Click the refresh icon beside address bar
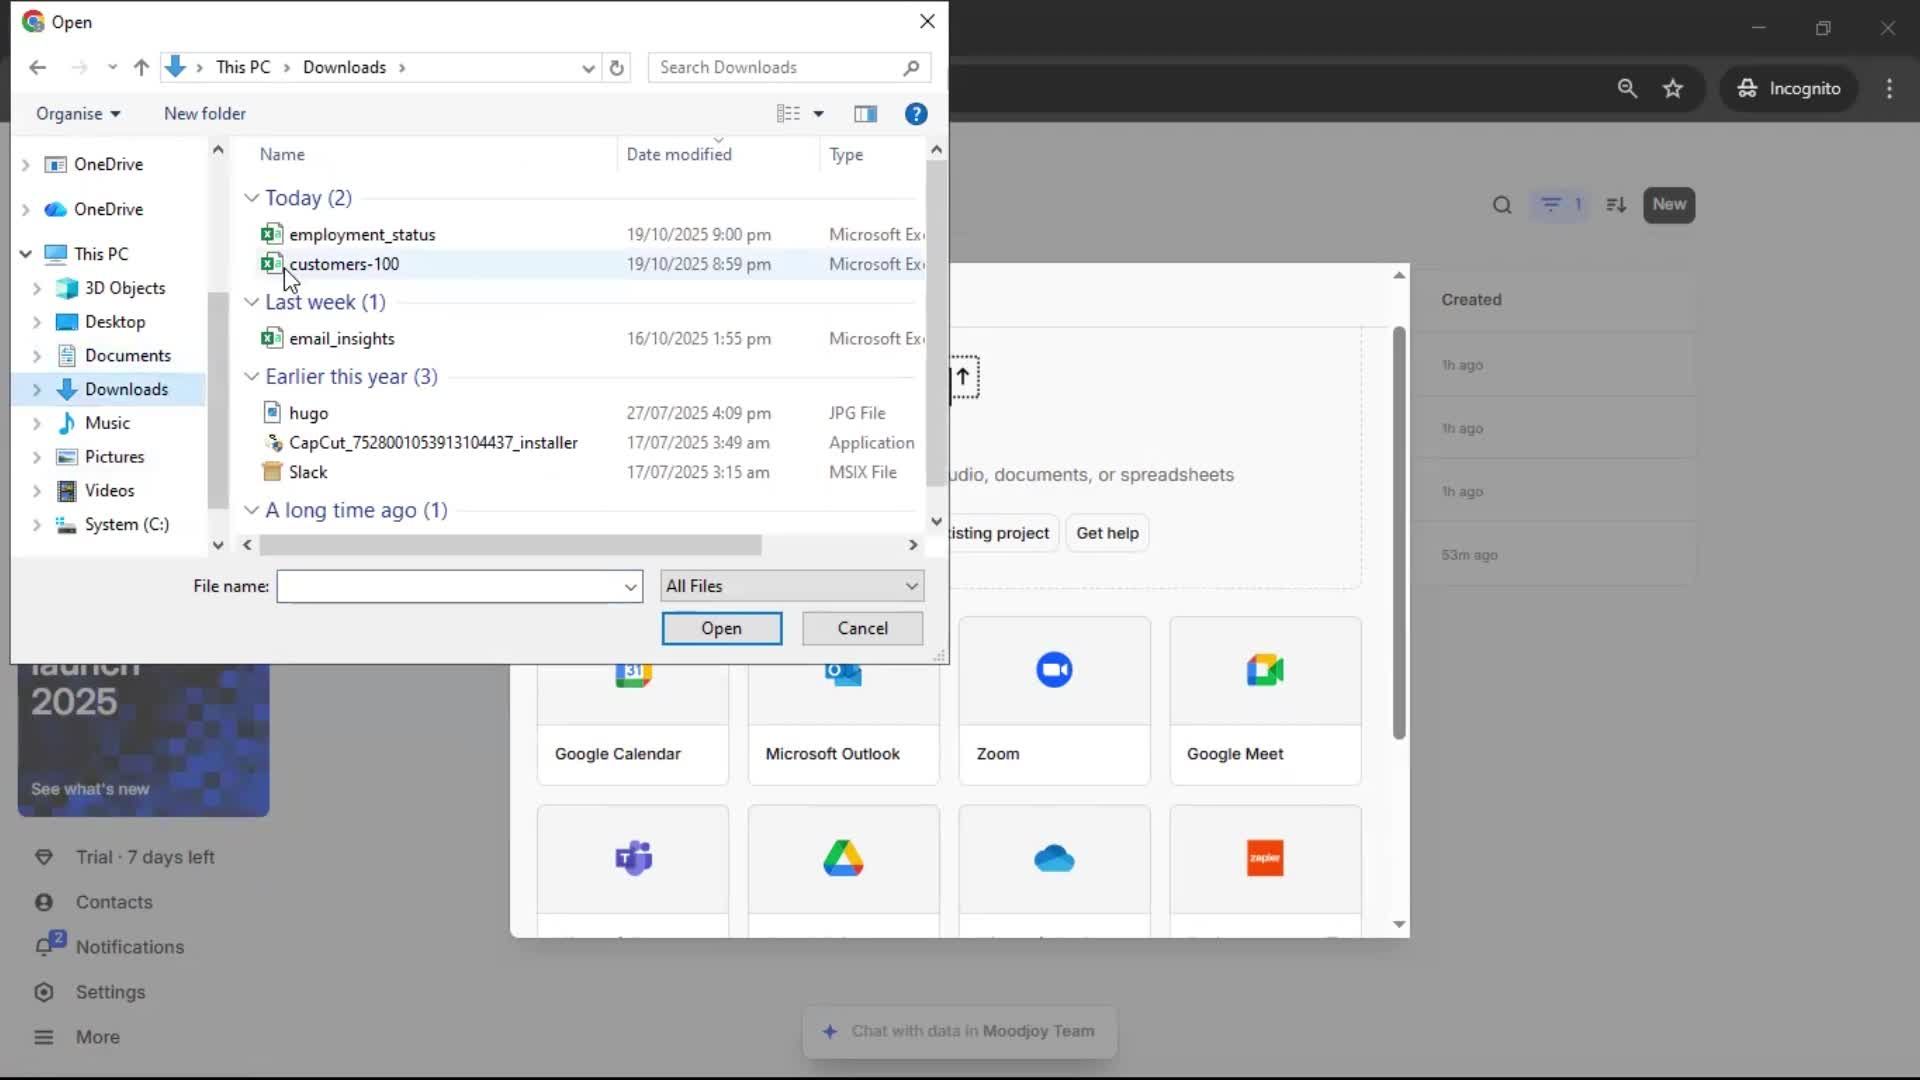This screenshot has width=1920, height=1080. [x=617, y=68]
